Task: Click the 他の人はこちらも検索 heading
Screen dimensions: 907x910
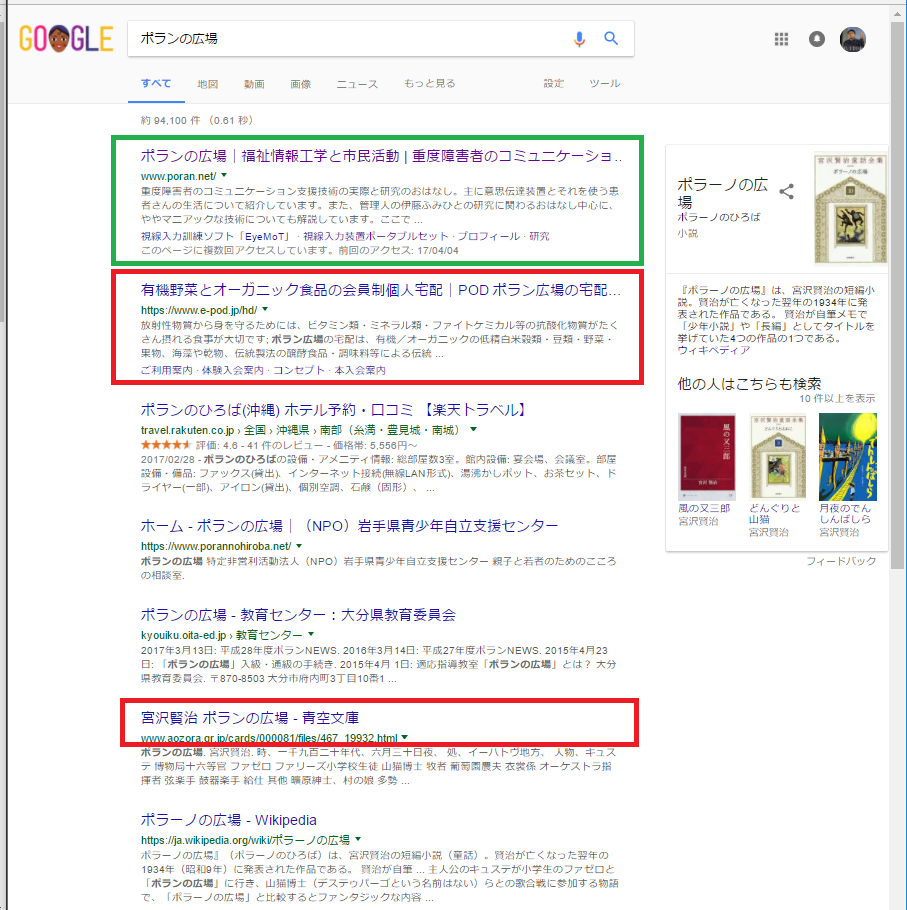Action: [749, 384]
